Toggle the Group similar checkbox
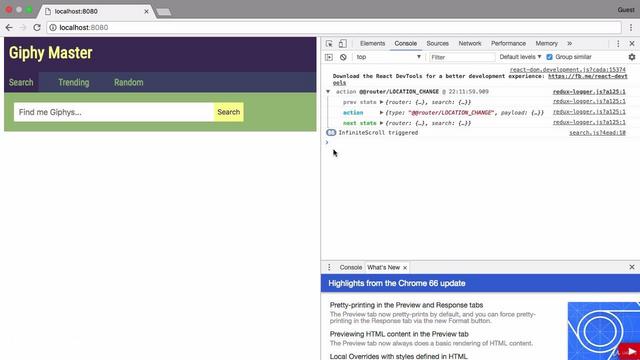640x360 pixels. (x=549, y=57)
